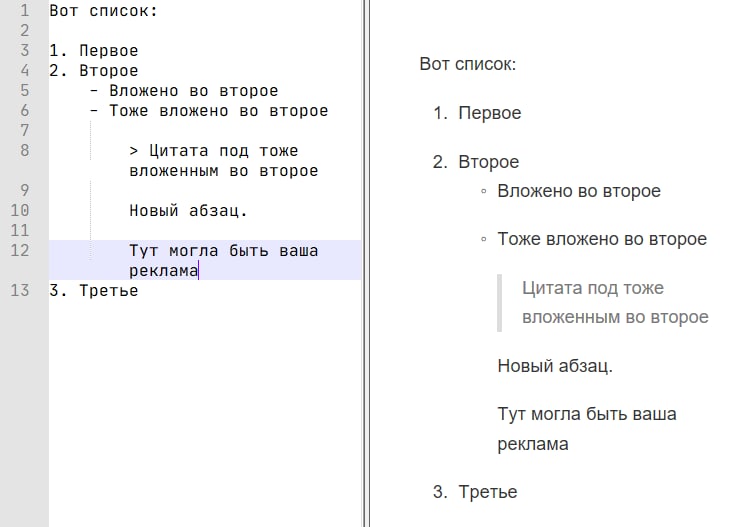Viewport: 754px width, 527px height.
Task: Click line number 11 in gutter
Action: 20,231
